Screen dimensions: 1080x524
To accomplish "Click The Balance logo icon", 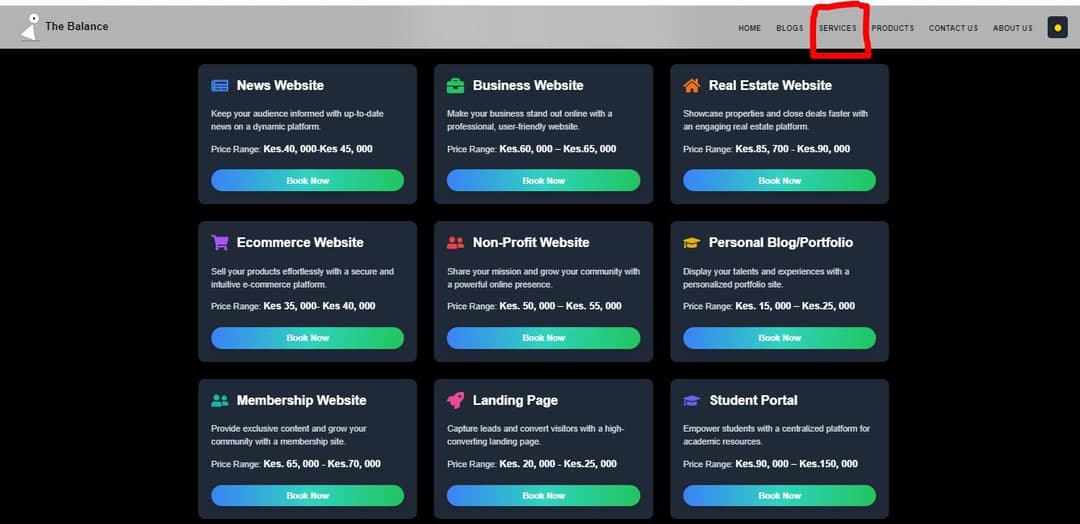I will [30, 27].
